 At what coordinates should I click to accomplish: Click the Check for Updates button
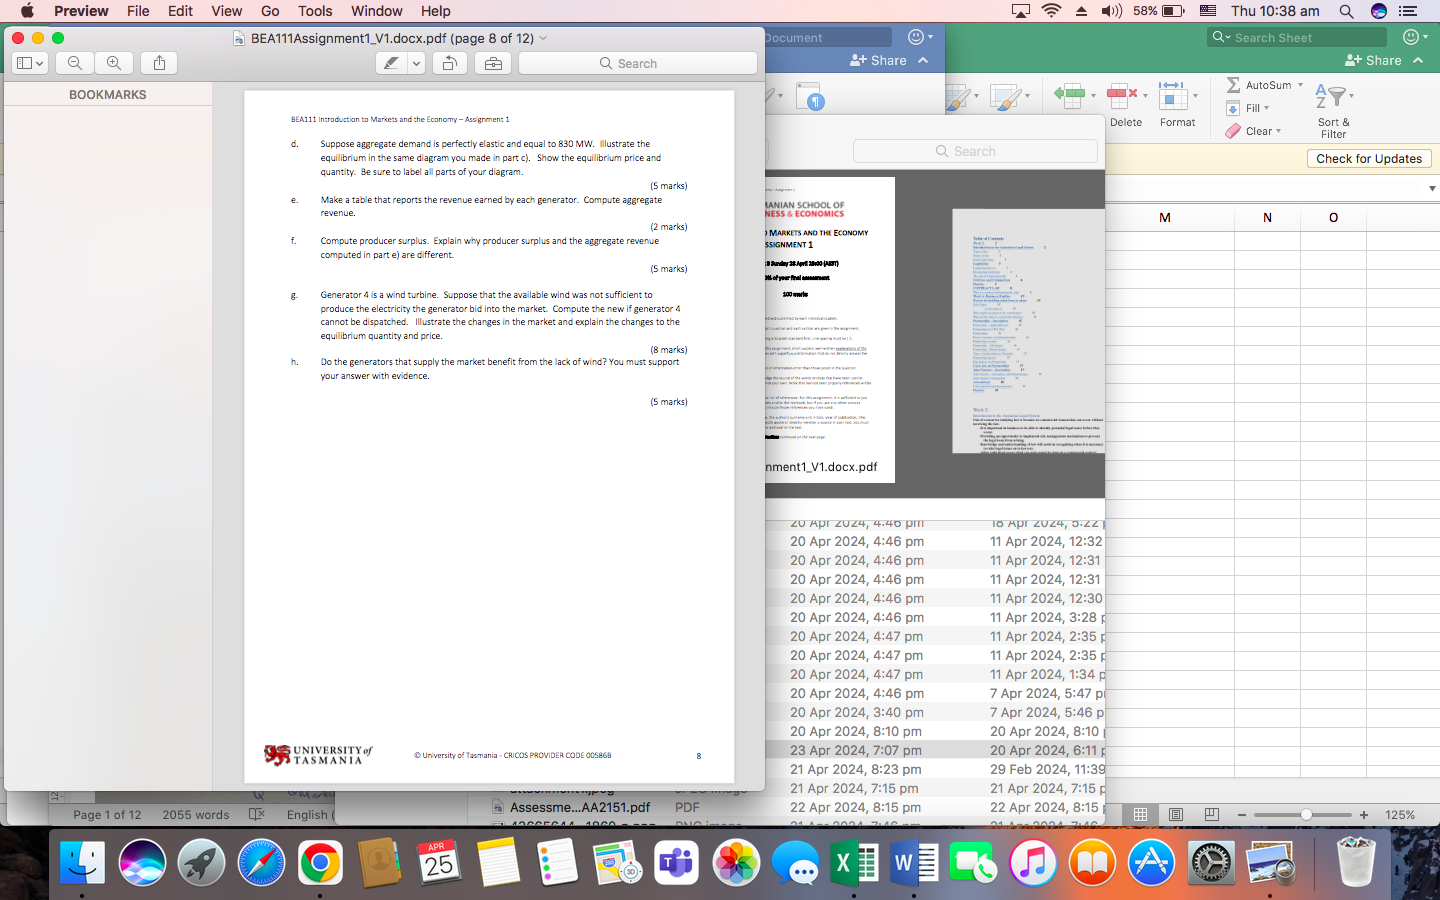1368,158
